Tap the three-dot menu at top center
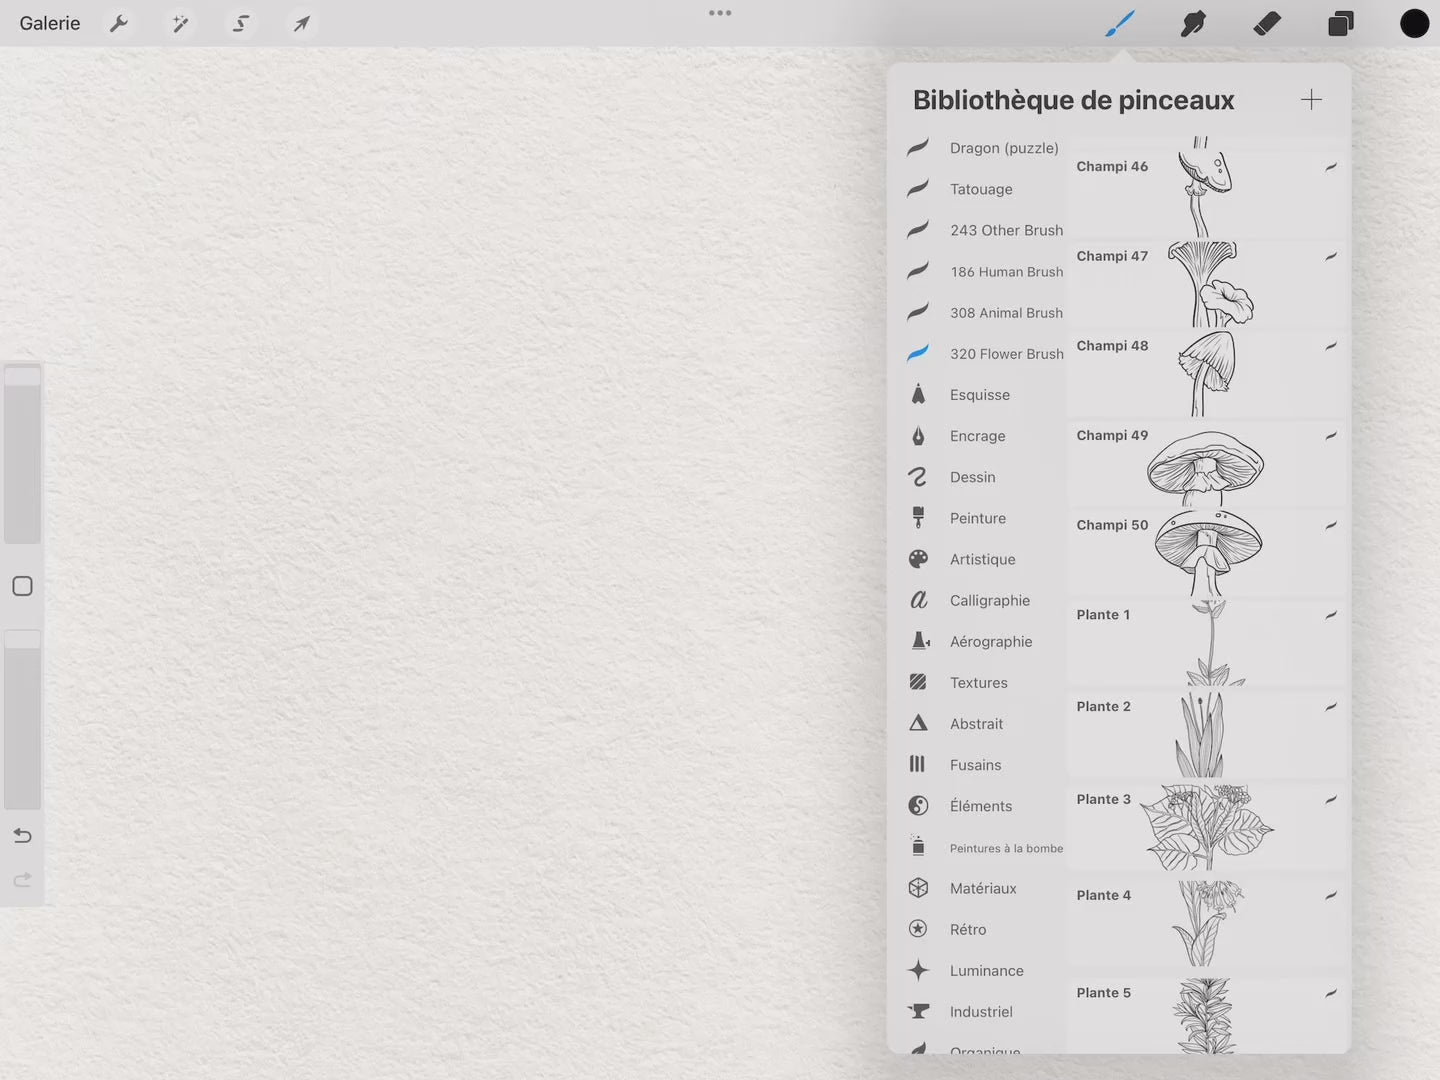 (720, 13)
